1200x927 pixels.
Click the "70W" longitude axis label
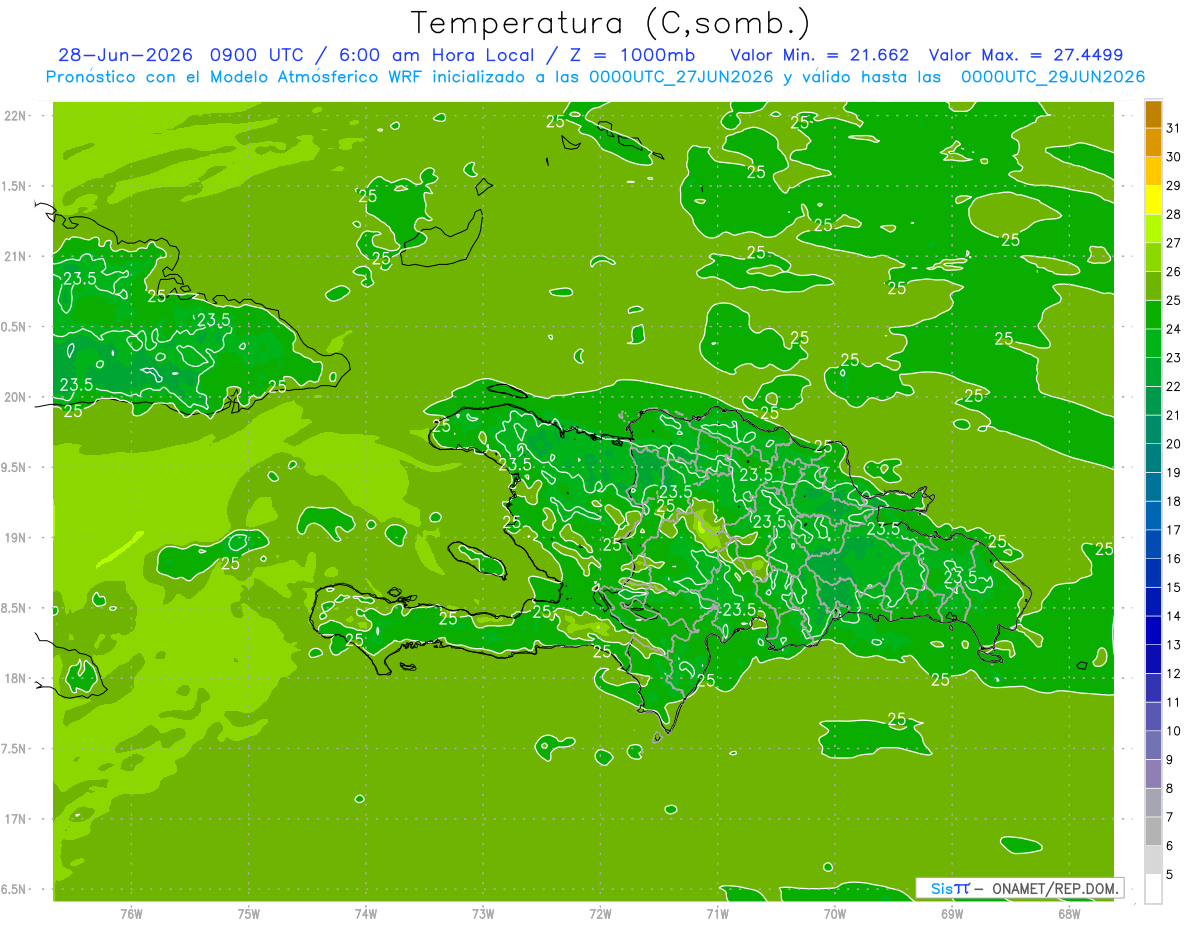[835, 914]
